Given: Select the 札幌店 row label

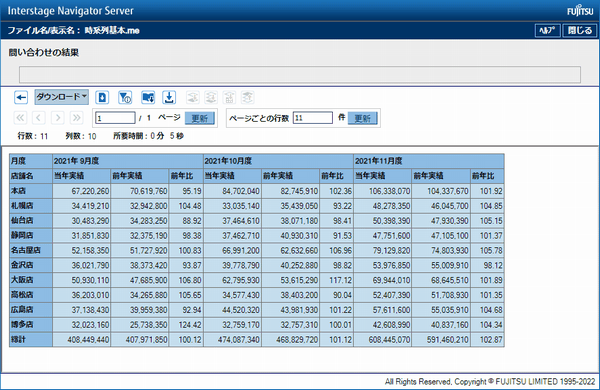Looking at the screenshot, I should pyautogui.click(x=31, y=206).
